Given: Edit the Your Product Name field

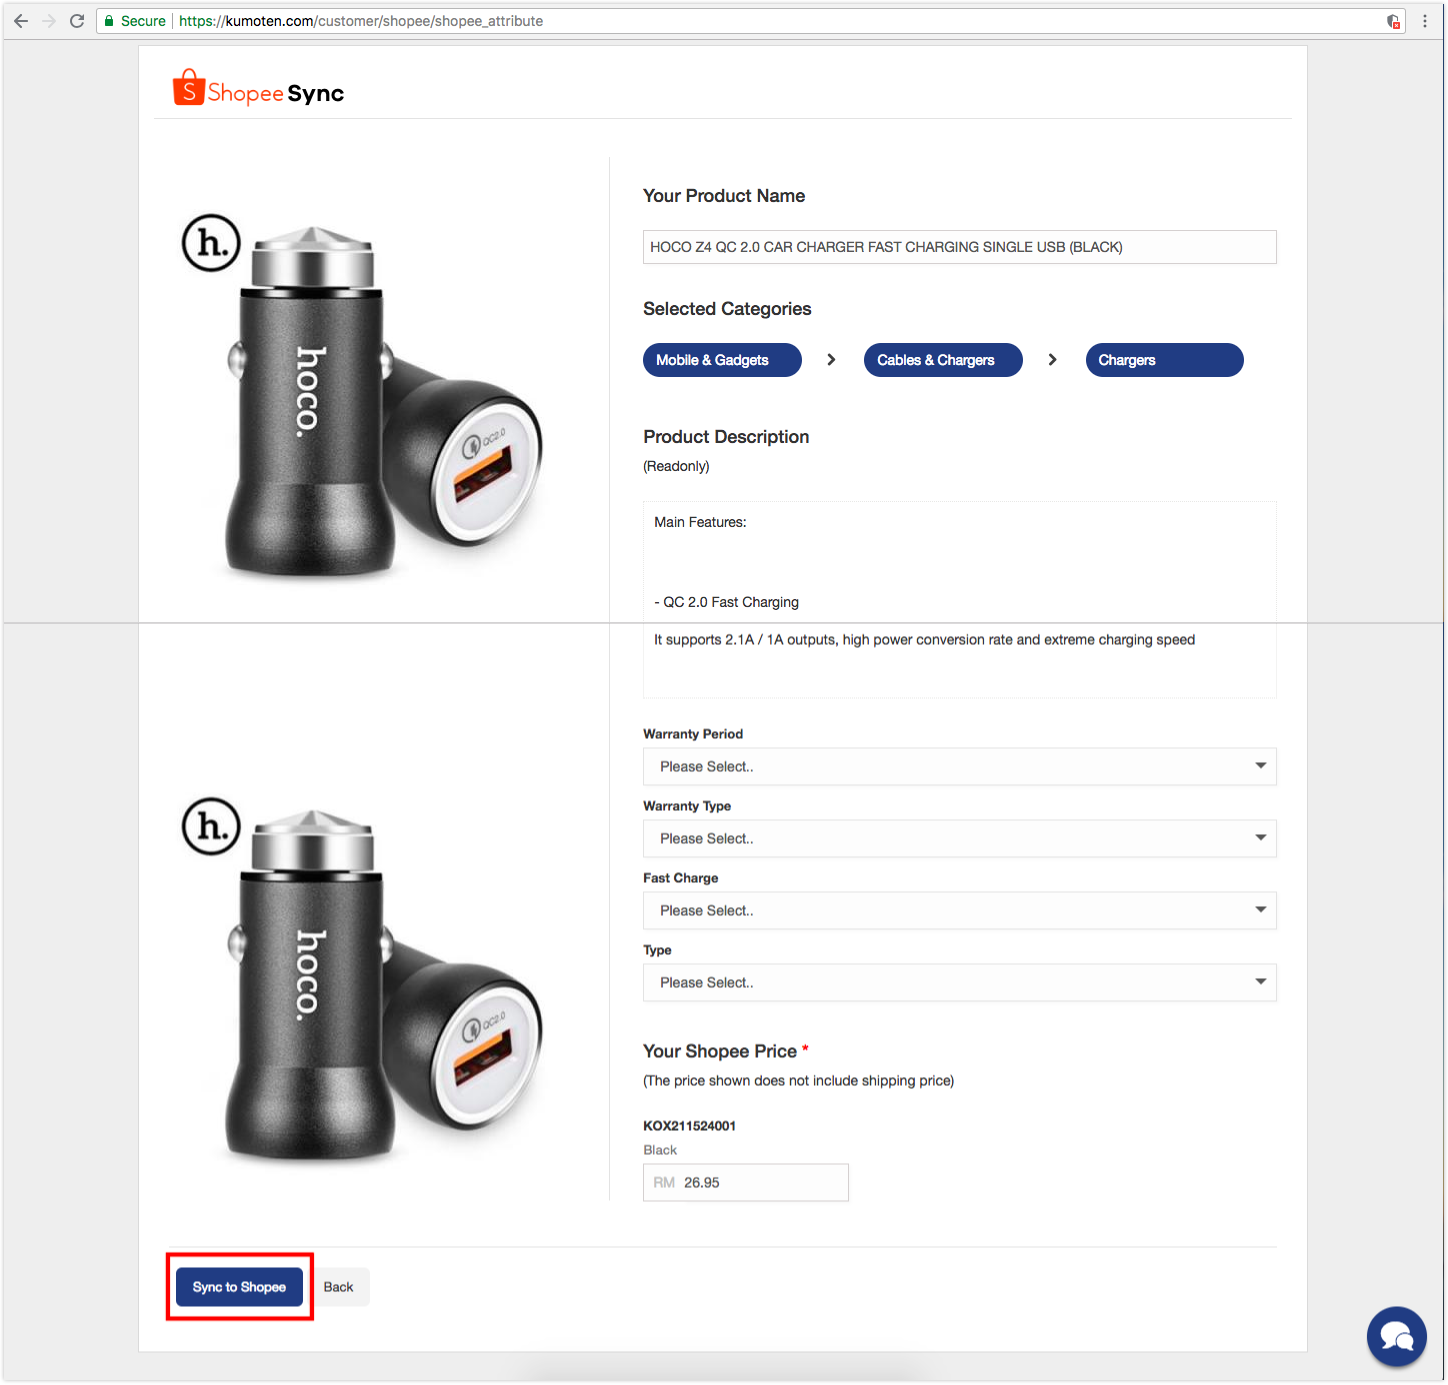Looking at the screenshot, I should coord(959,247).
